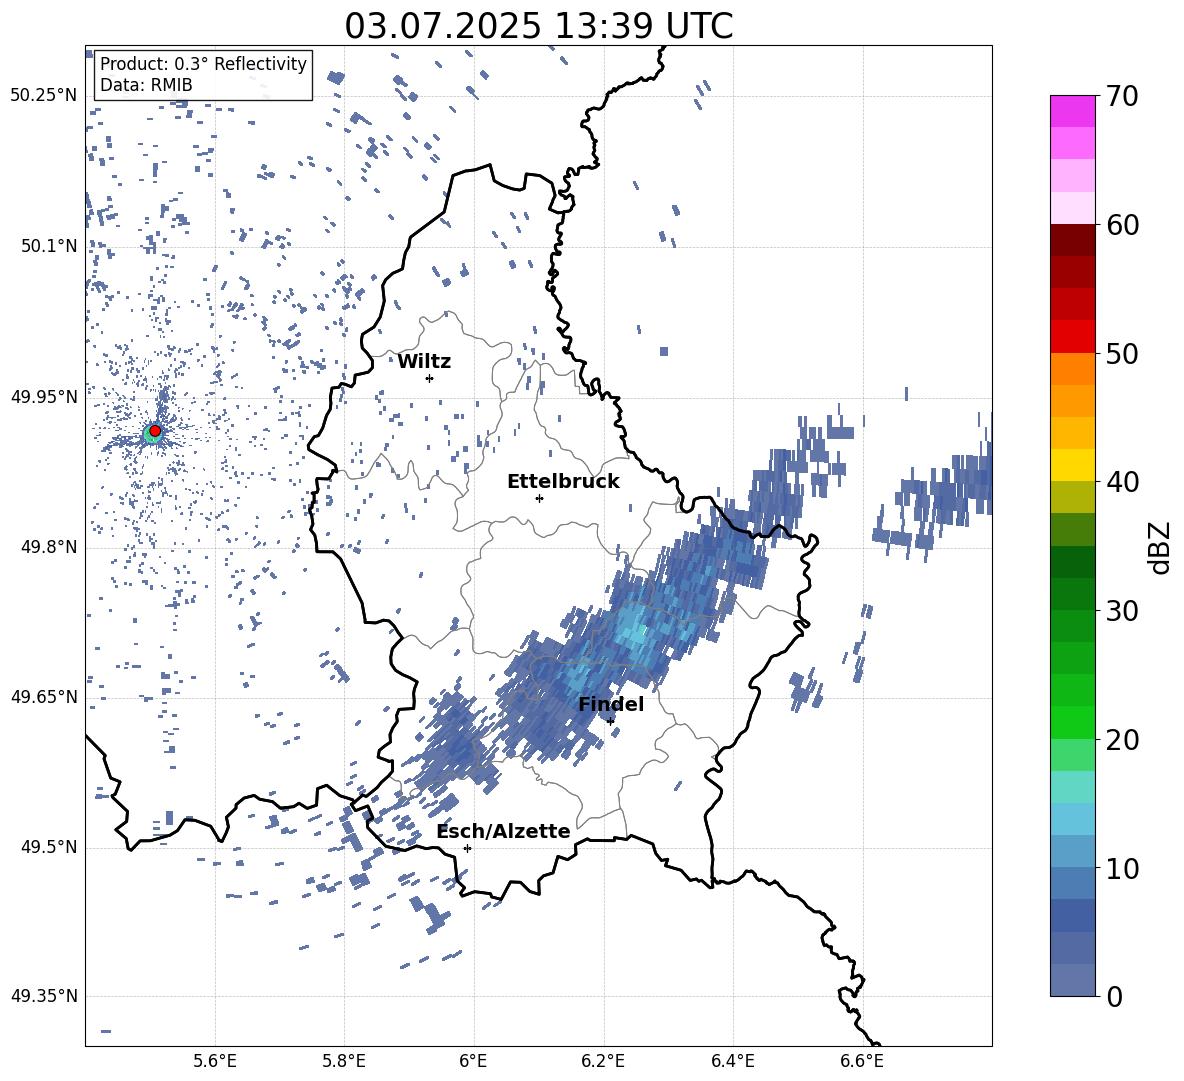Click the 0 tick label on colorbar
Screen dimensions: 1184x1081
[x=1114, y=996]
